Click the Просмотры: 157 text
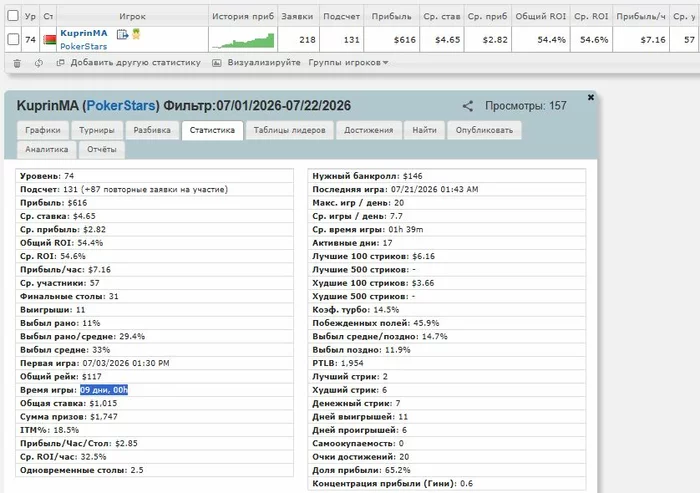 (525, 106)
